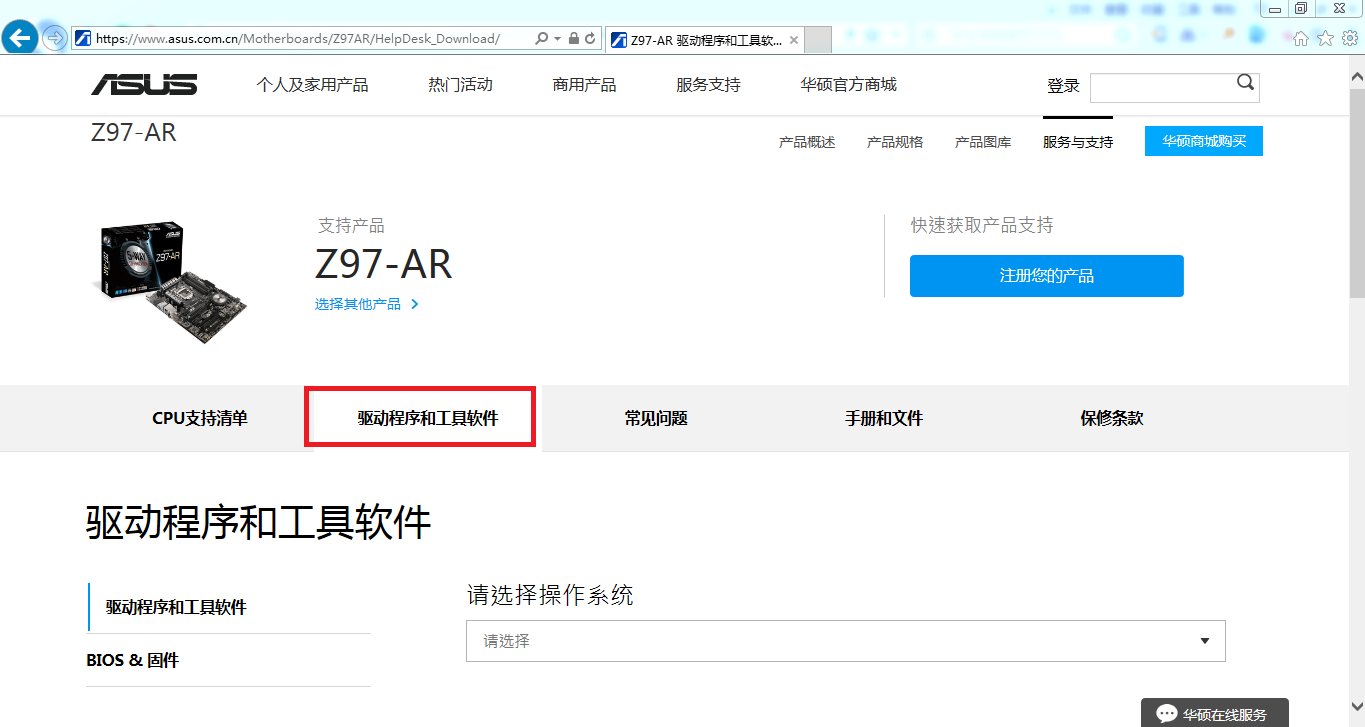Open the 华硕在线服务 chat button
Image resolution: width=1365 pixels, height=727 pixels.
[x=1215, y=713]
